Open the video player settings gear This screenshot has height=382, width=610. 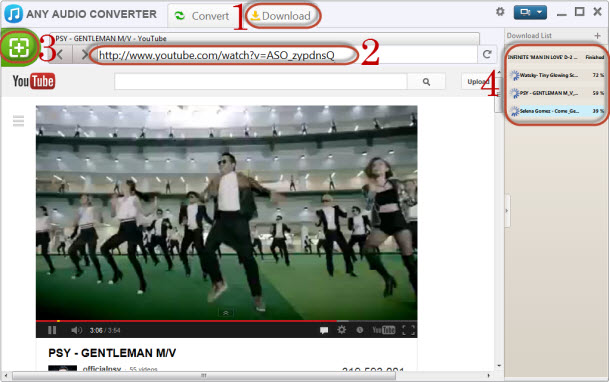[342, 330]
